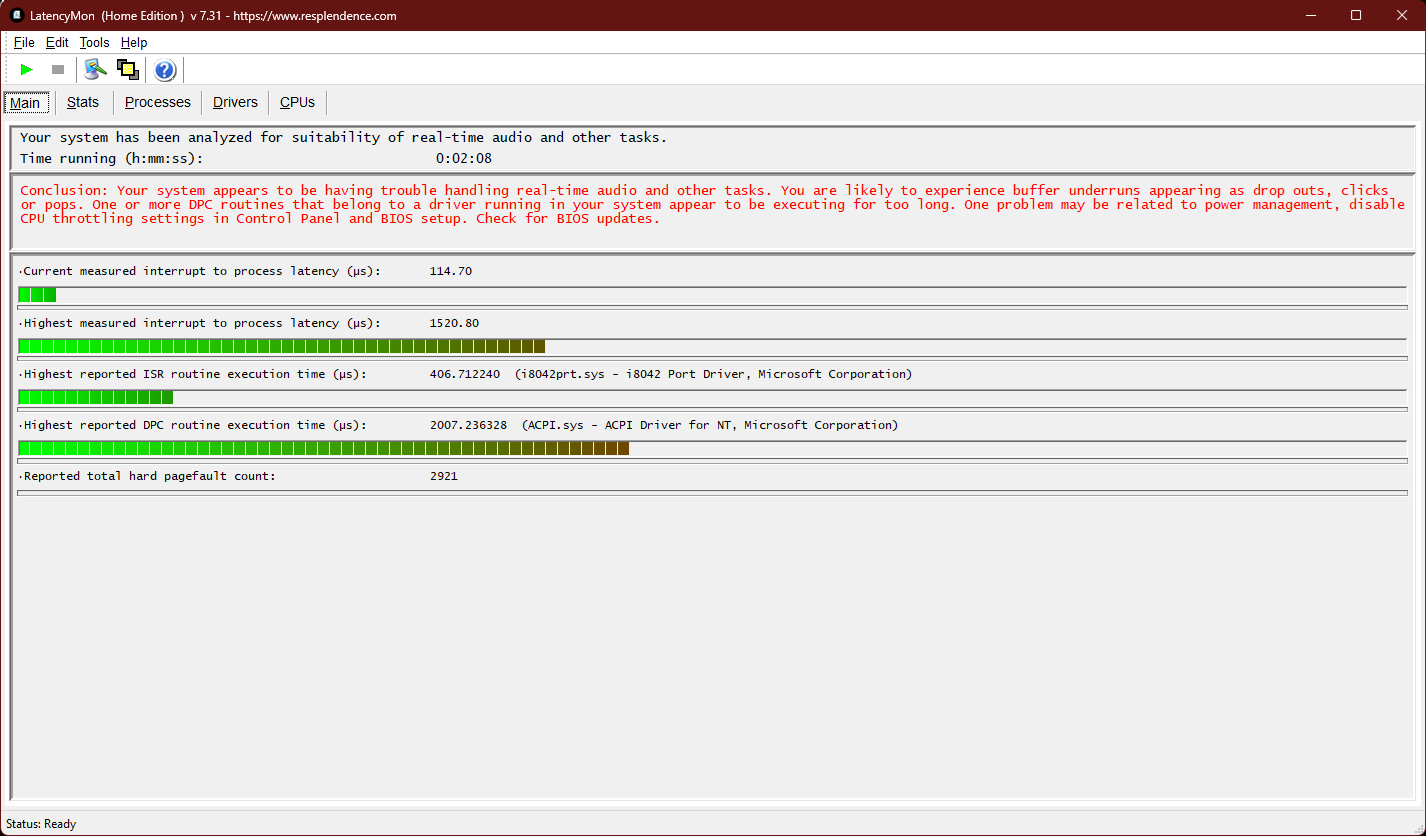Open the Edit menu
The image size is (1426, 836).
coord(57,43)
